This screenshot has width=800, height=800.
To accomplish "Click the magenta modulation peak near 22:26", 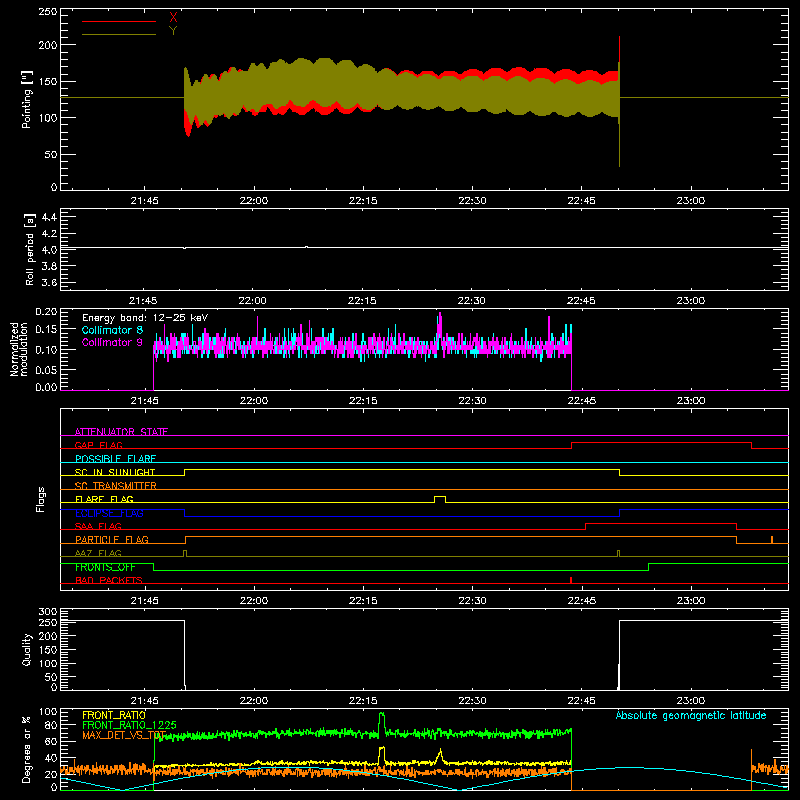I will pos(440,327).
